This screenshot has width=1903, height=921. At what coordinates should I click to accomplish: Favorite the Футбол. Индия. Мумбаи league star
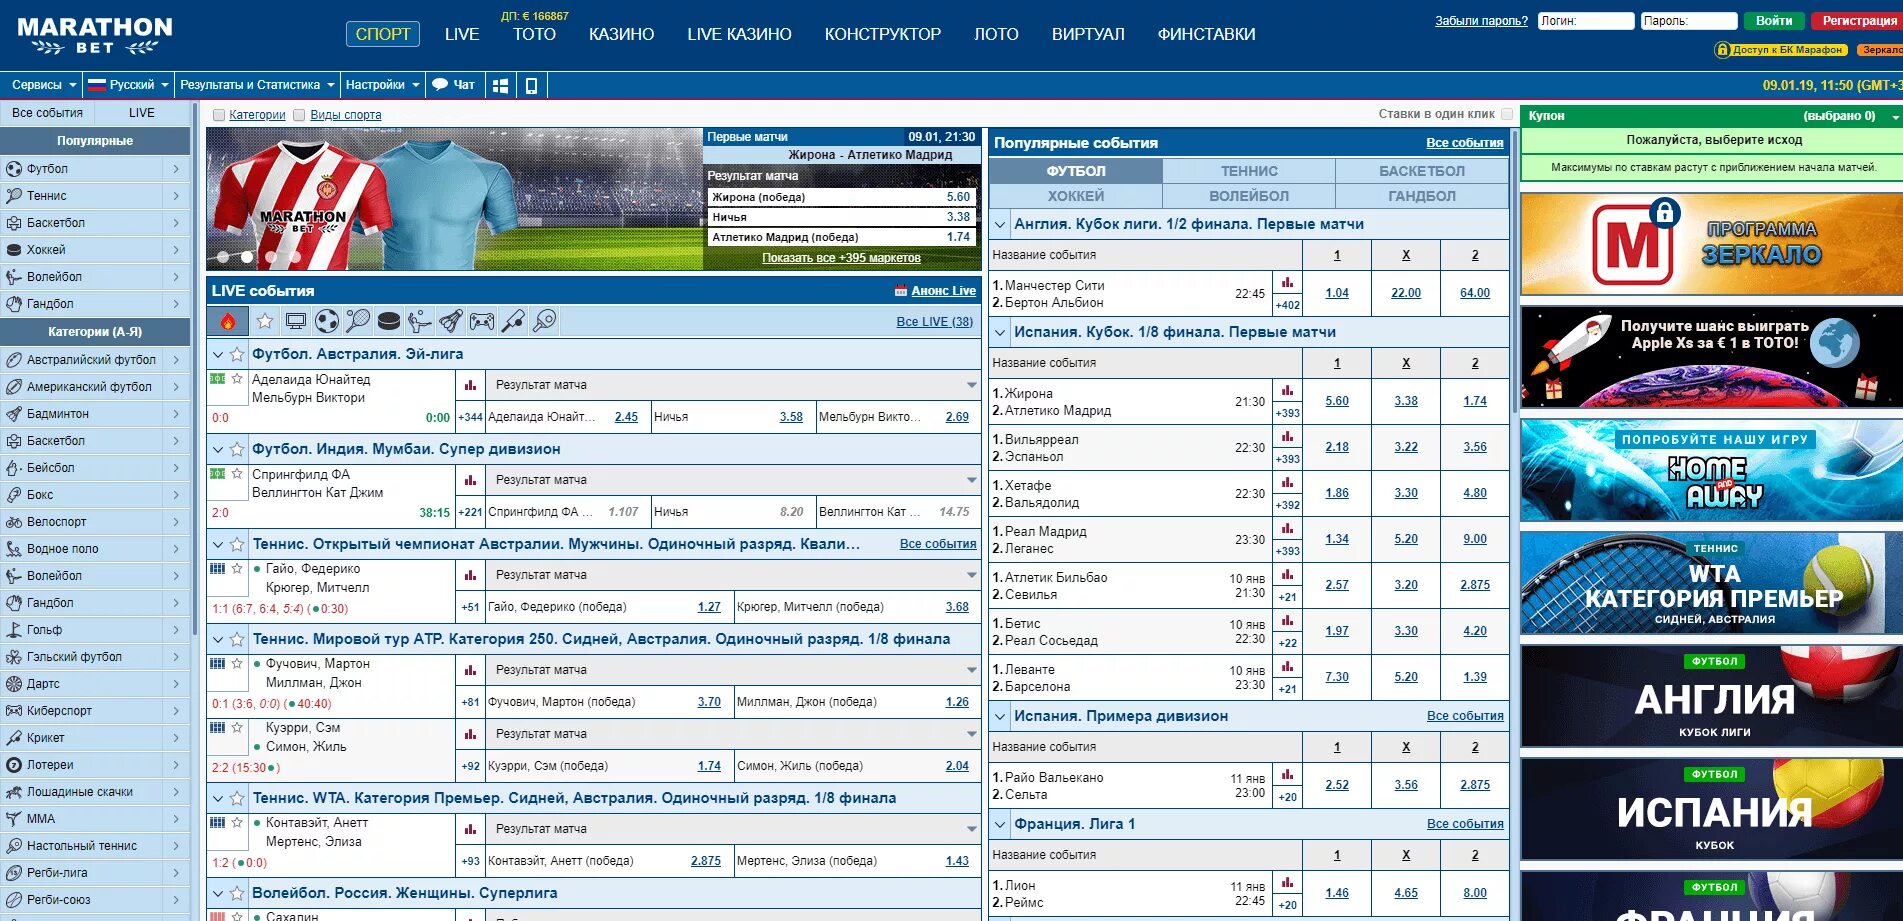coord(237,449)
